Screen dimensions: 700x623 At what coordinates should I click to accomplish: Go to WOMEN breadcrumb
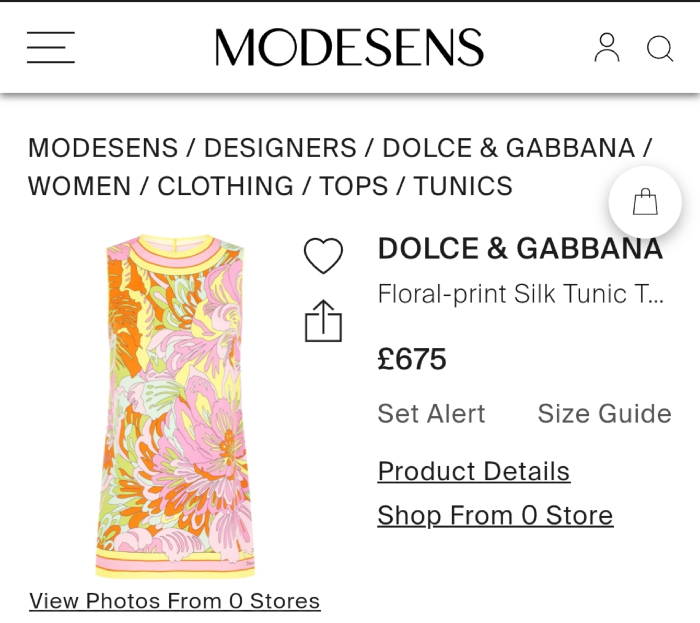79,186
